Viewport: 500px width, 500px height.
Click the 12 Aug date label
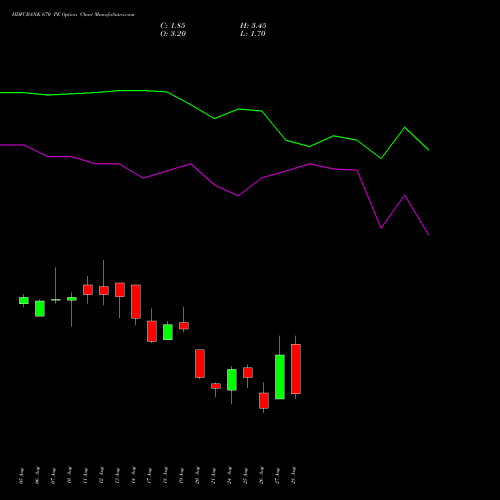(x=101, y=476)
